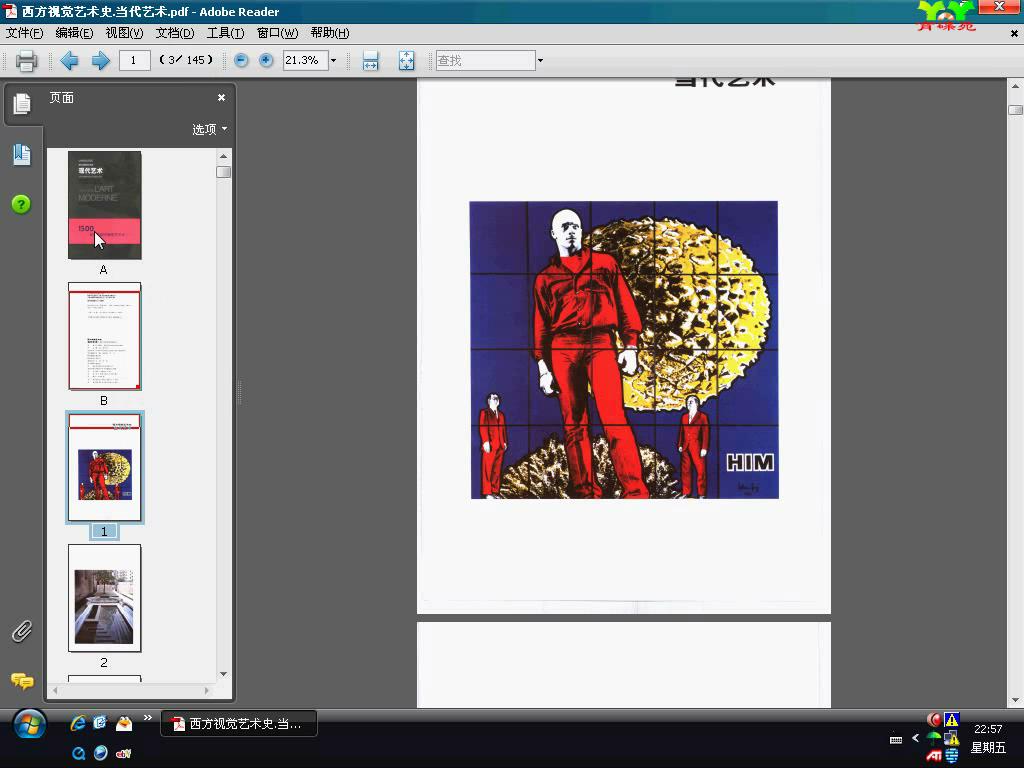Click the document scrollbar down arrow
The width and height of the screenshot is (1024, 768).
tap(1015, 701)
